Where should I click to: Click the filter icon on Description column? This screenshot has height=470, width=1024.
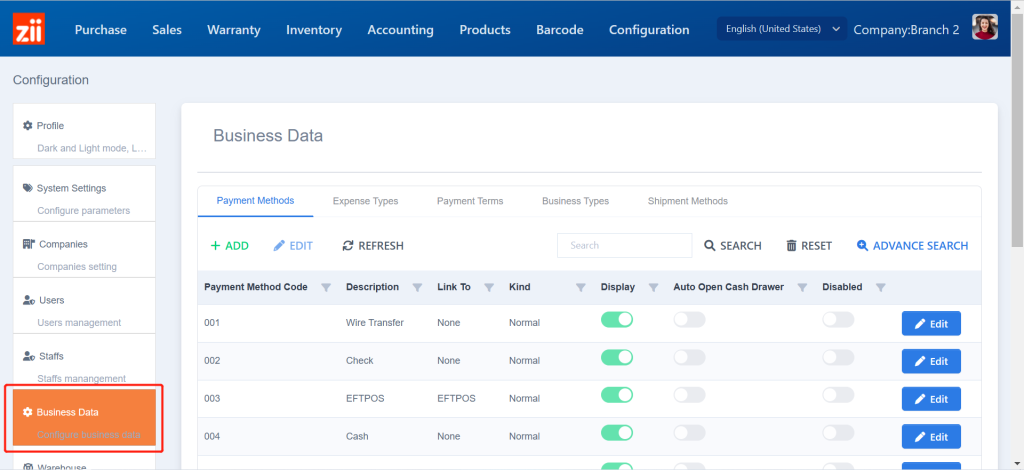coord(418,288)
